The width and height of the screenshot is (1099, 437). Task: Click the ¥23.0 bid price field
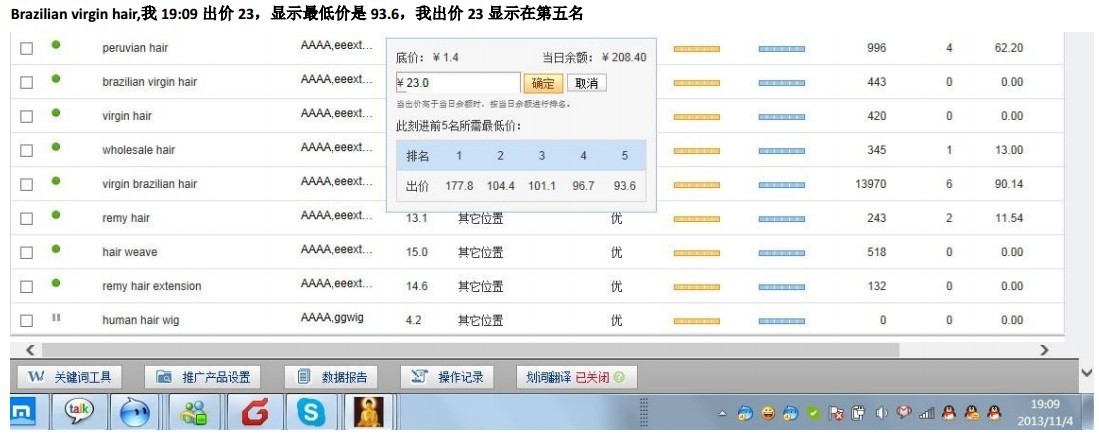(x=458, y=83)
